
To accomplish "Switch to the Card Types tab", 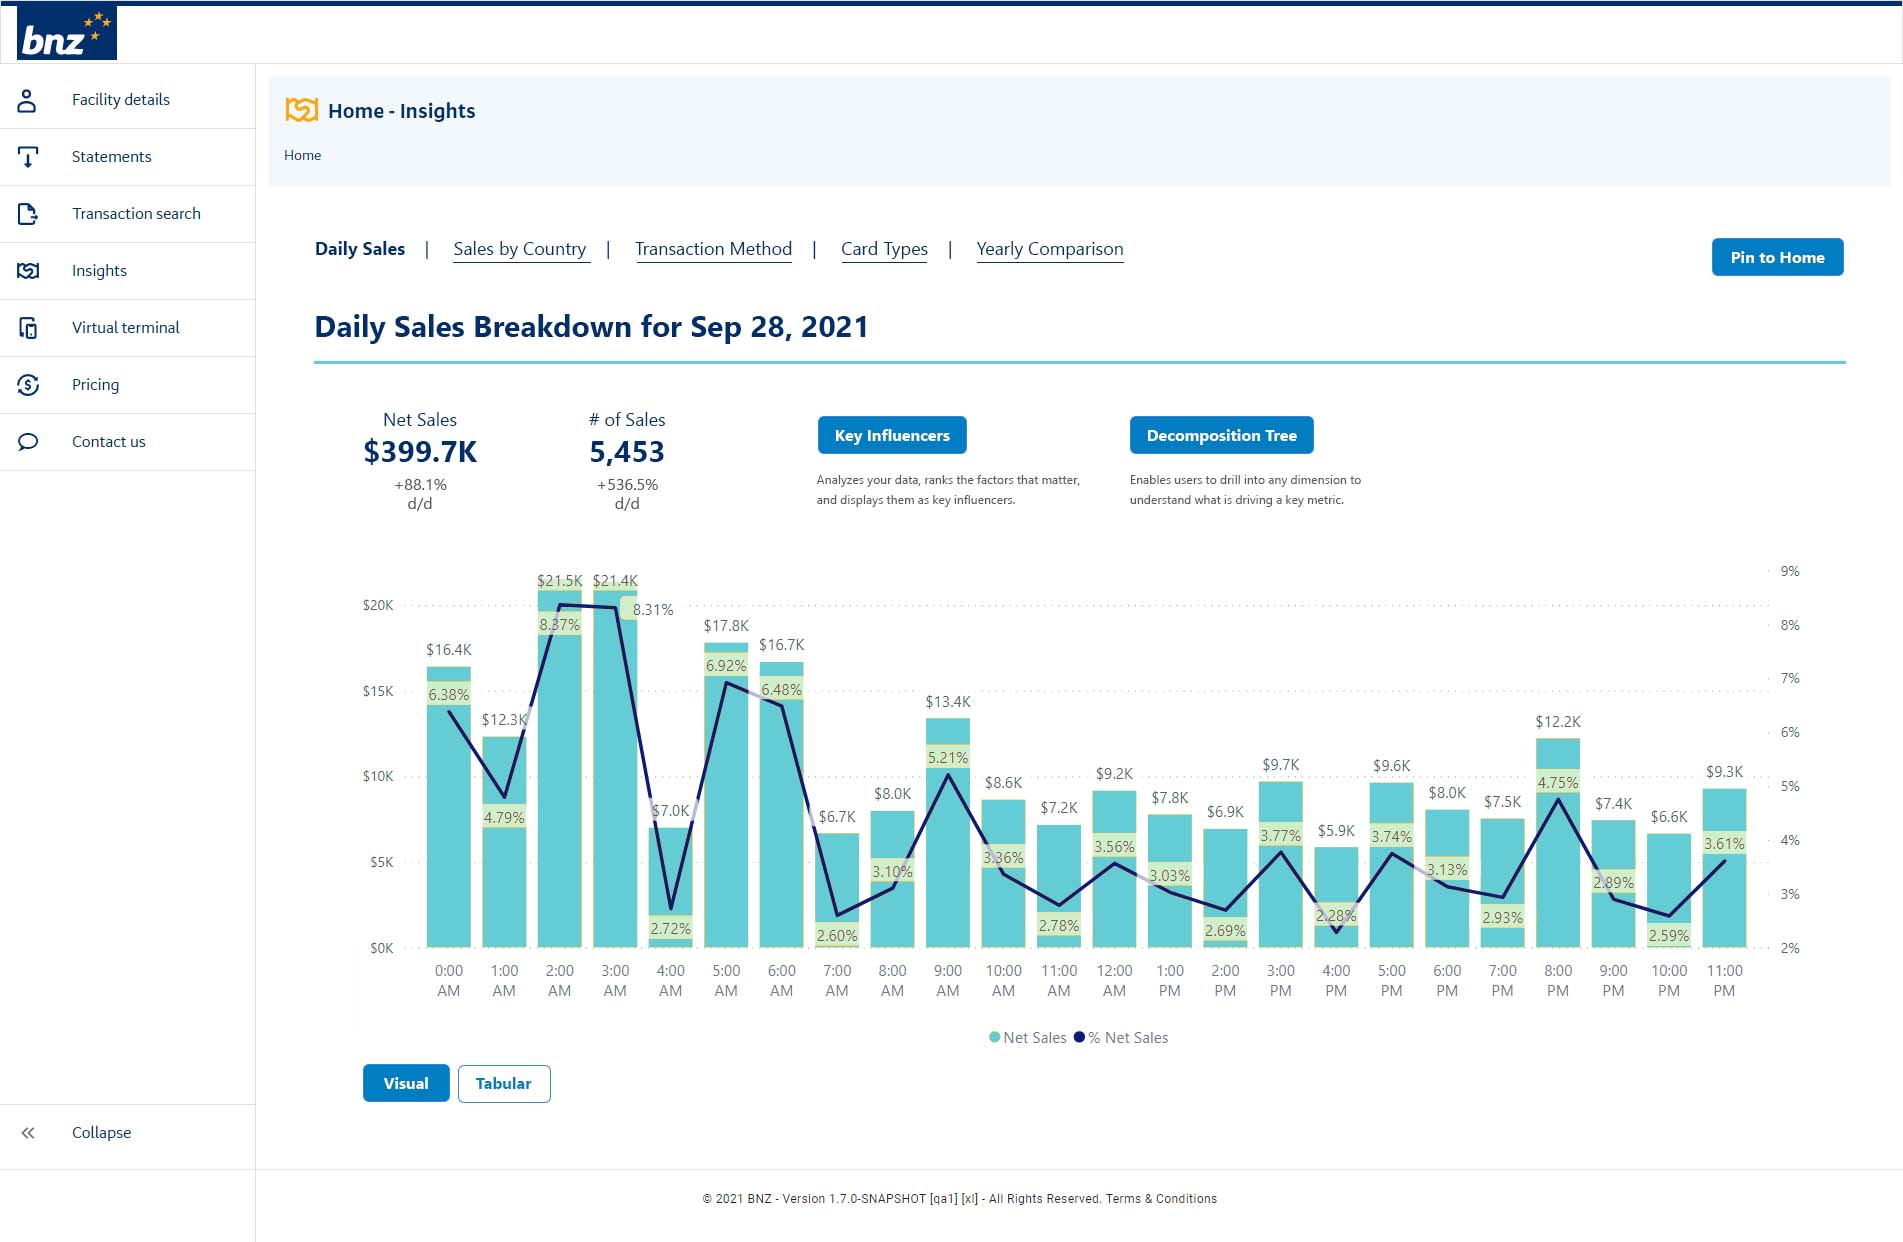I will coord(884,248).
